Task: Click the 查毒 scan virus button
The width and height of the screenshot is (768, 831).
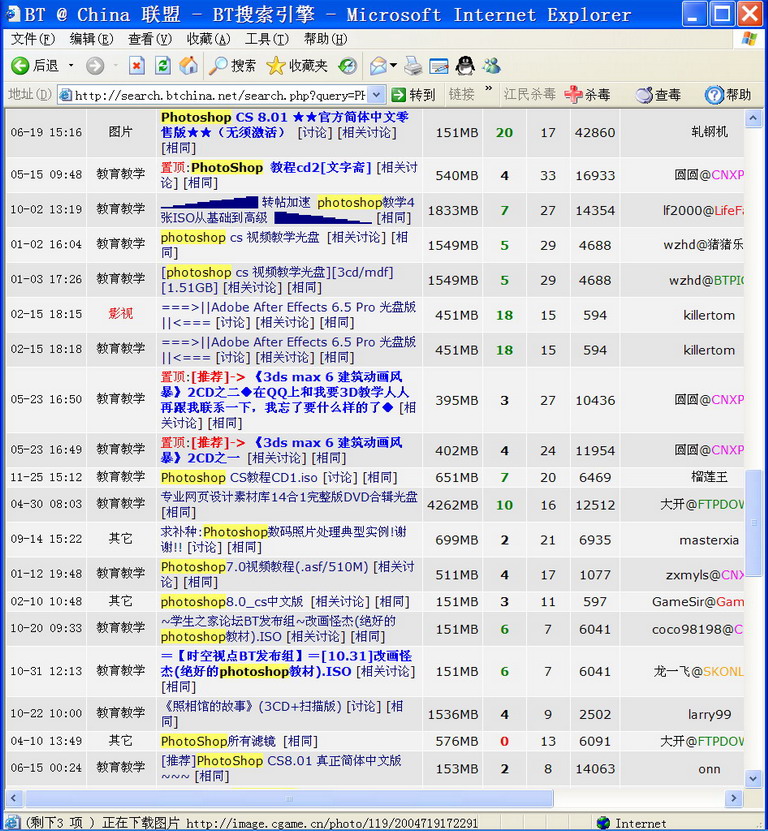Action: pos(658,95)
